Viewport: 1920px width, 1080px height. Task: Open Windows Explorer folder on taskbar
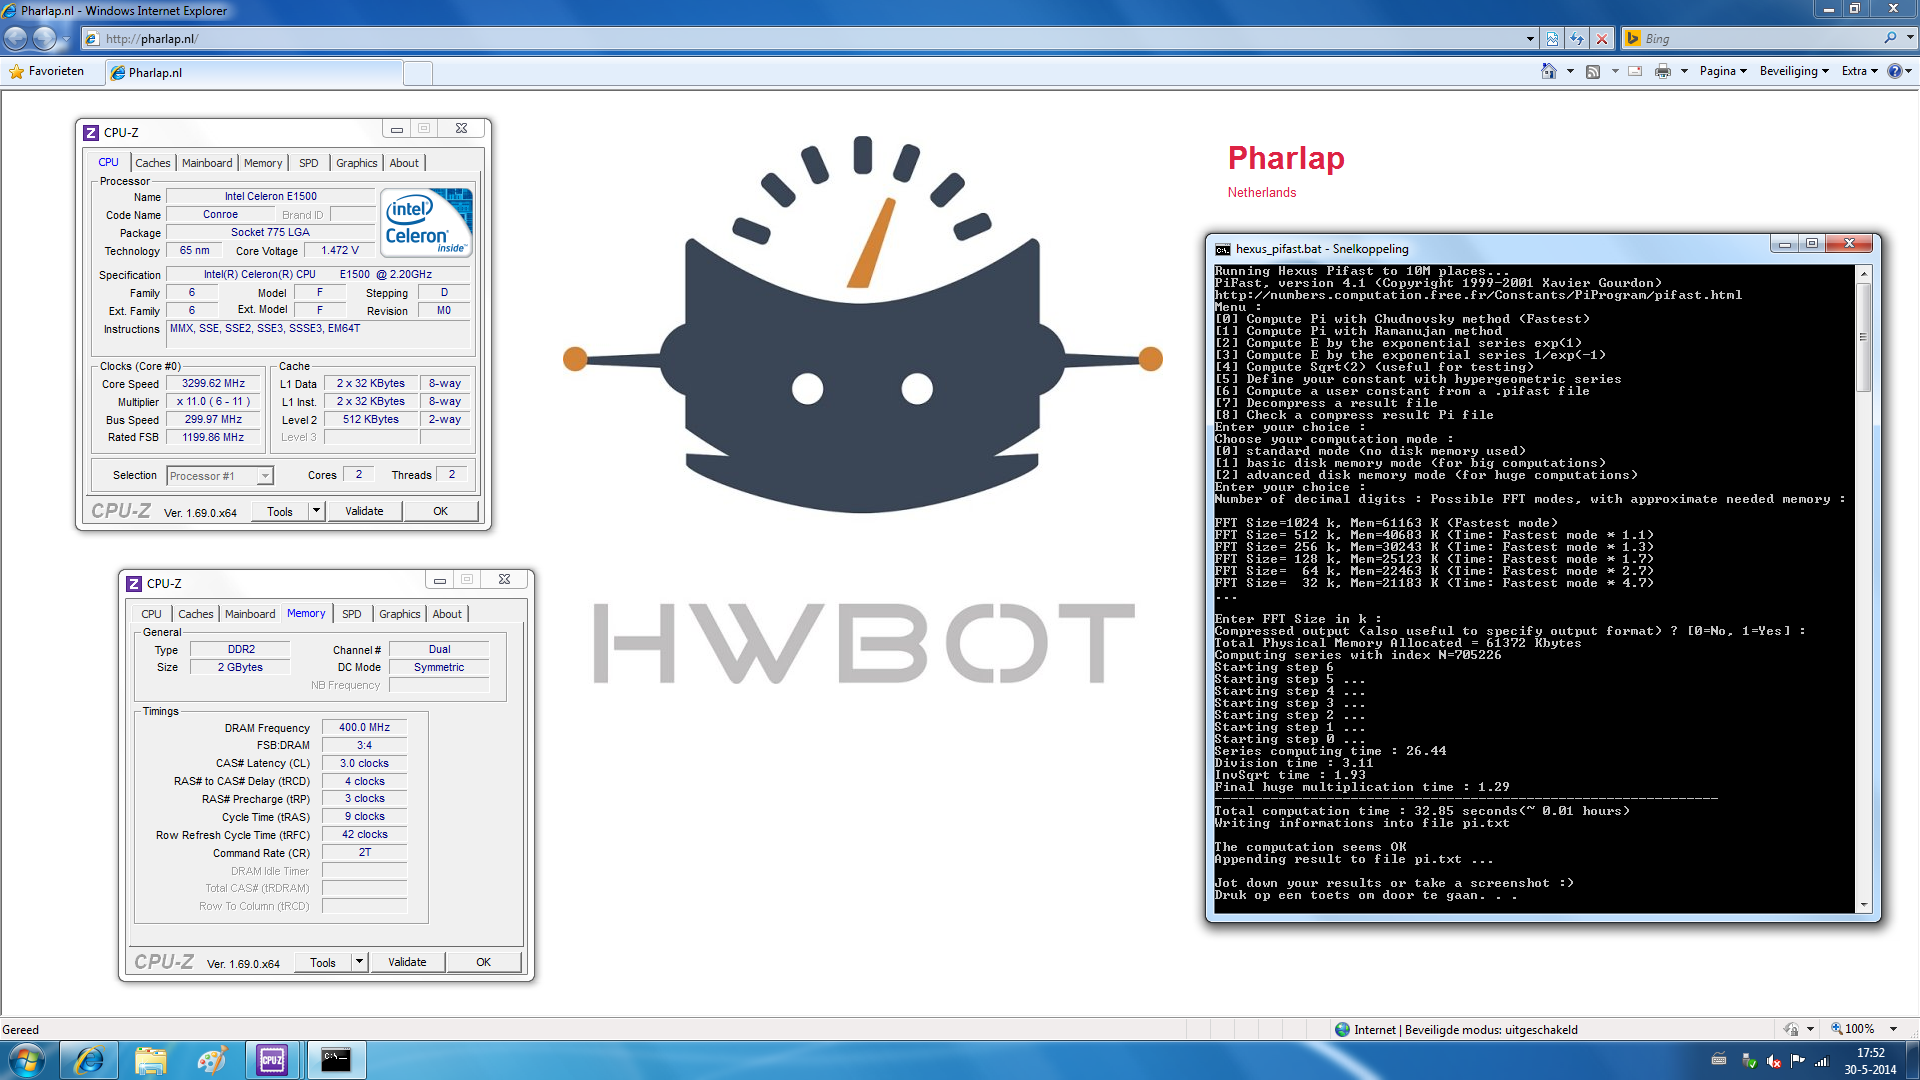(150, 1060)
